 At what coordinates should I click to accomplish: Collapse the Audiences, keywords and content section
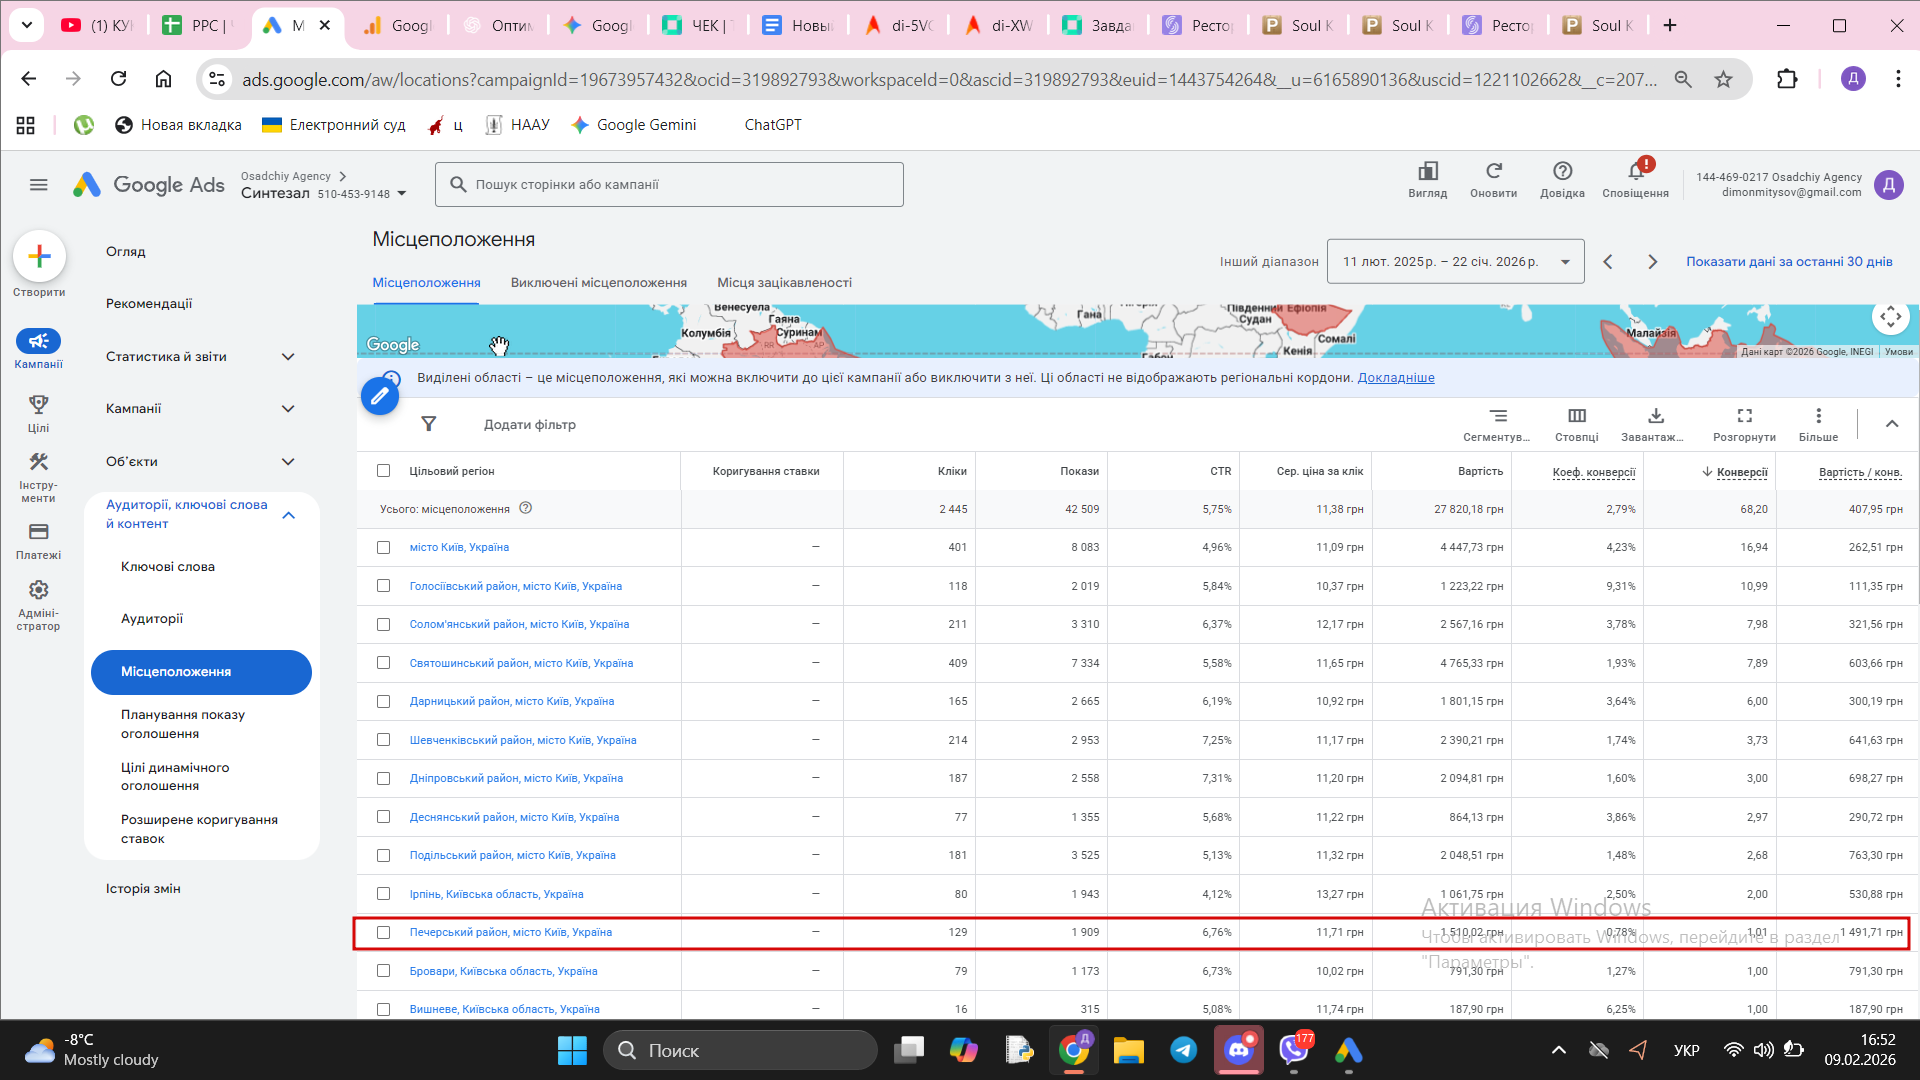tap(288, 515)
